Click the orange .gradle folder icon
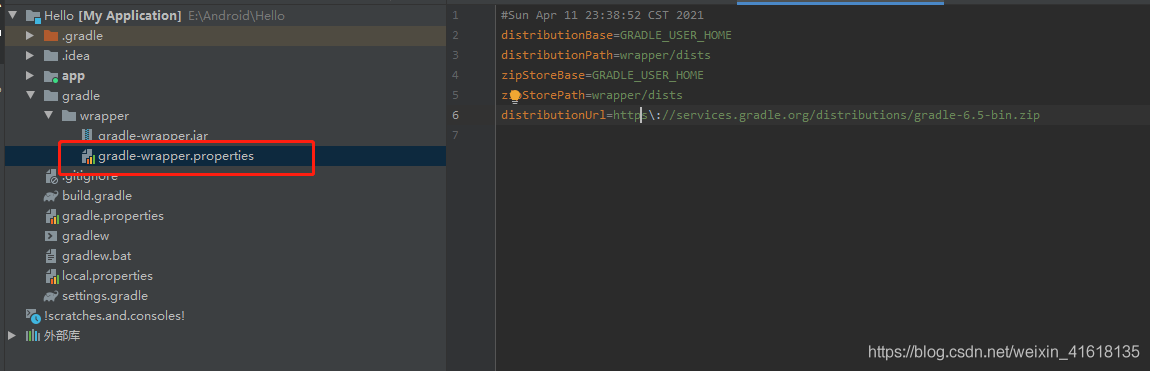The image size is (1150, 371). coord(51,35)
